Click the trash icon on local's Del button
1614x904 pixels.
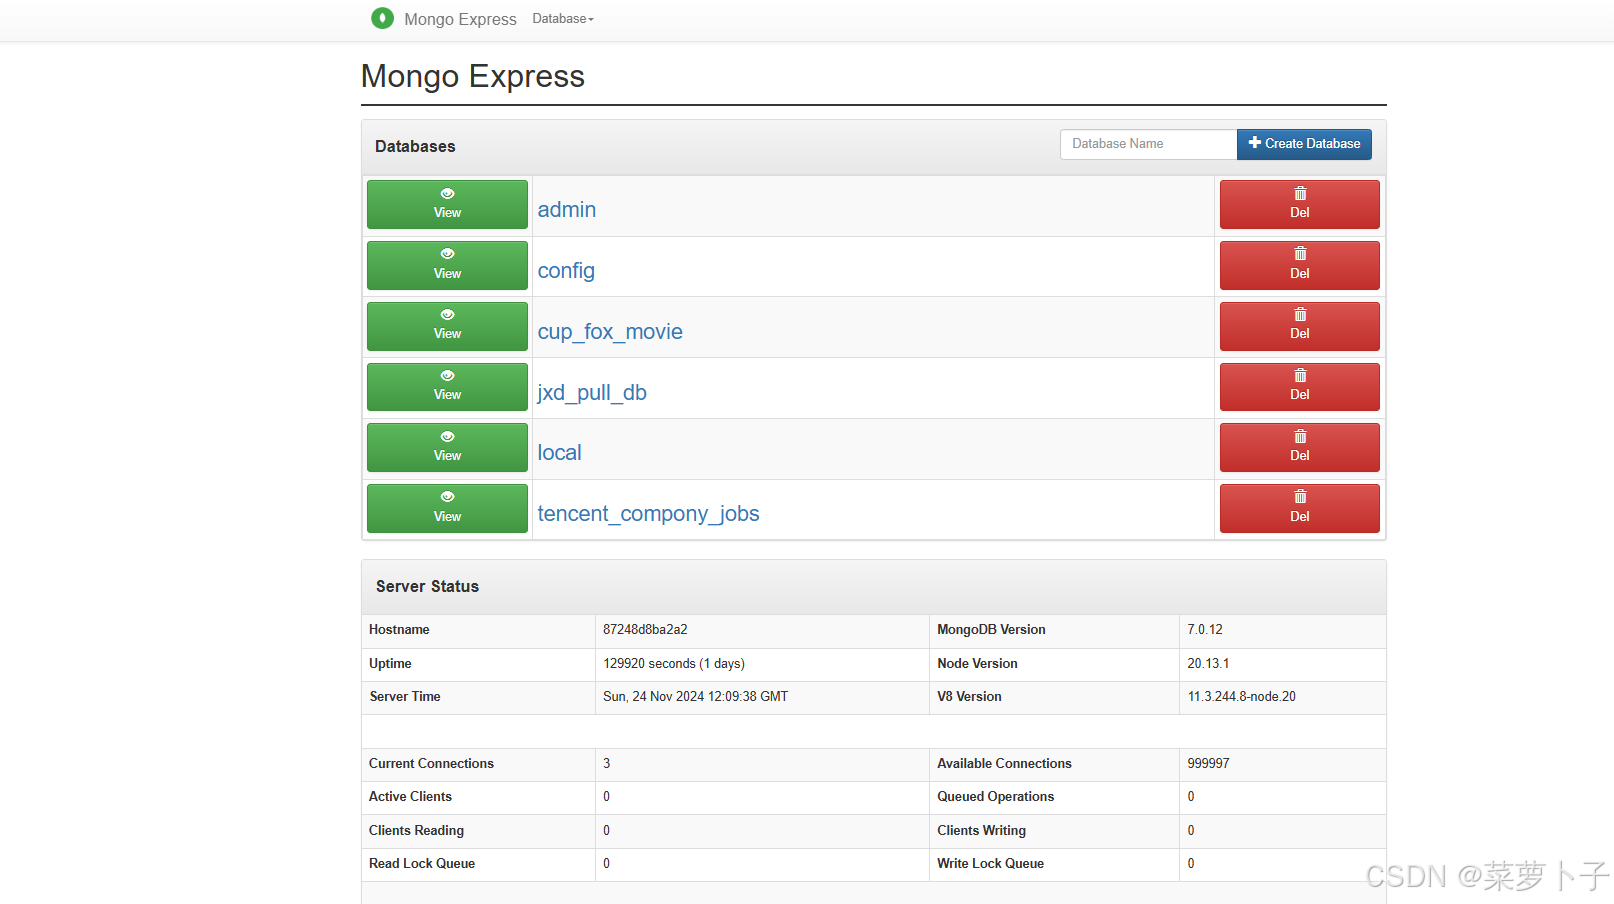(1299, 436)
